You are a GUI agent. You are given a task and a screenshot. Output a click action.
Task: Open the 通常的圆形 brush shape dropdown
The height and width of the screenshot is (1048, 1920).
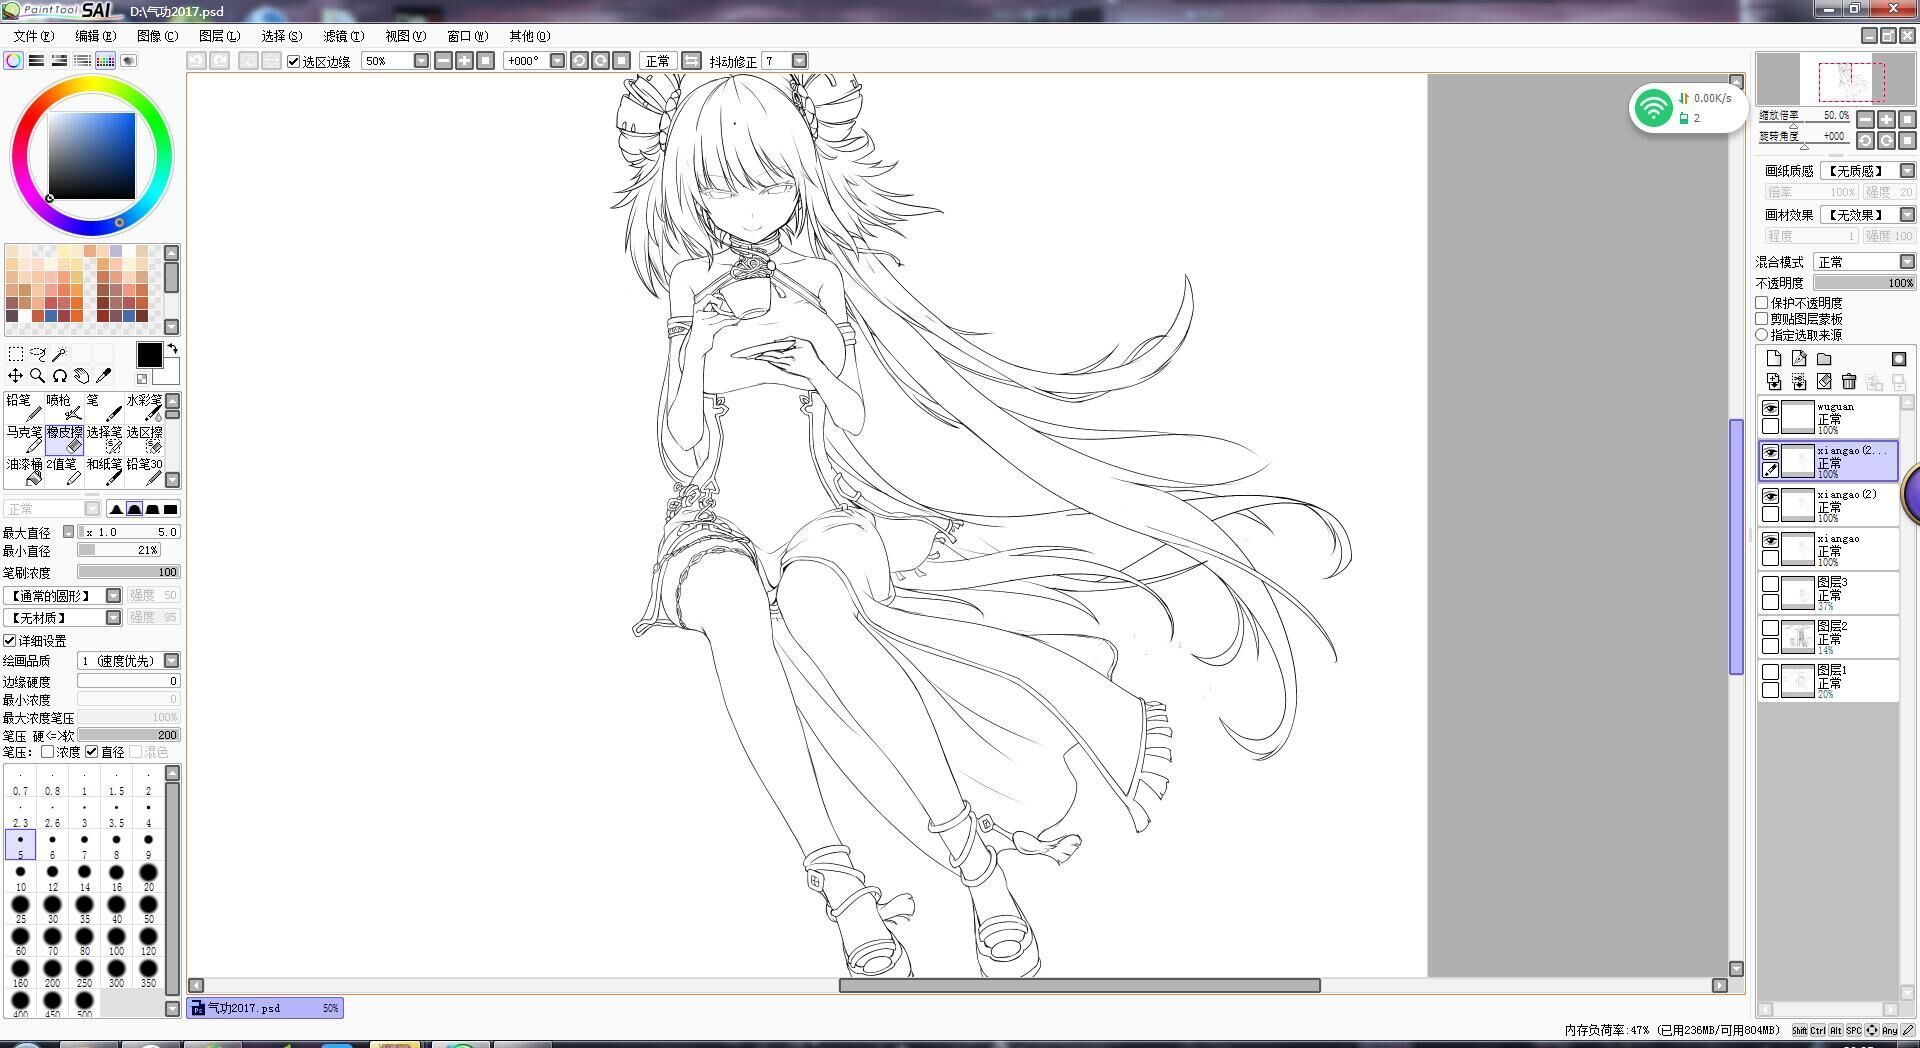pos(113,596)
